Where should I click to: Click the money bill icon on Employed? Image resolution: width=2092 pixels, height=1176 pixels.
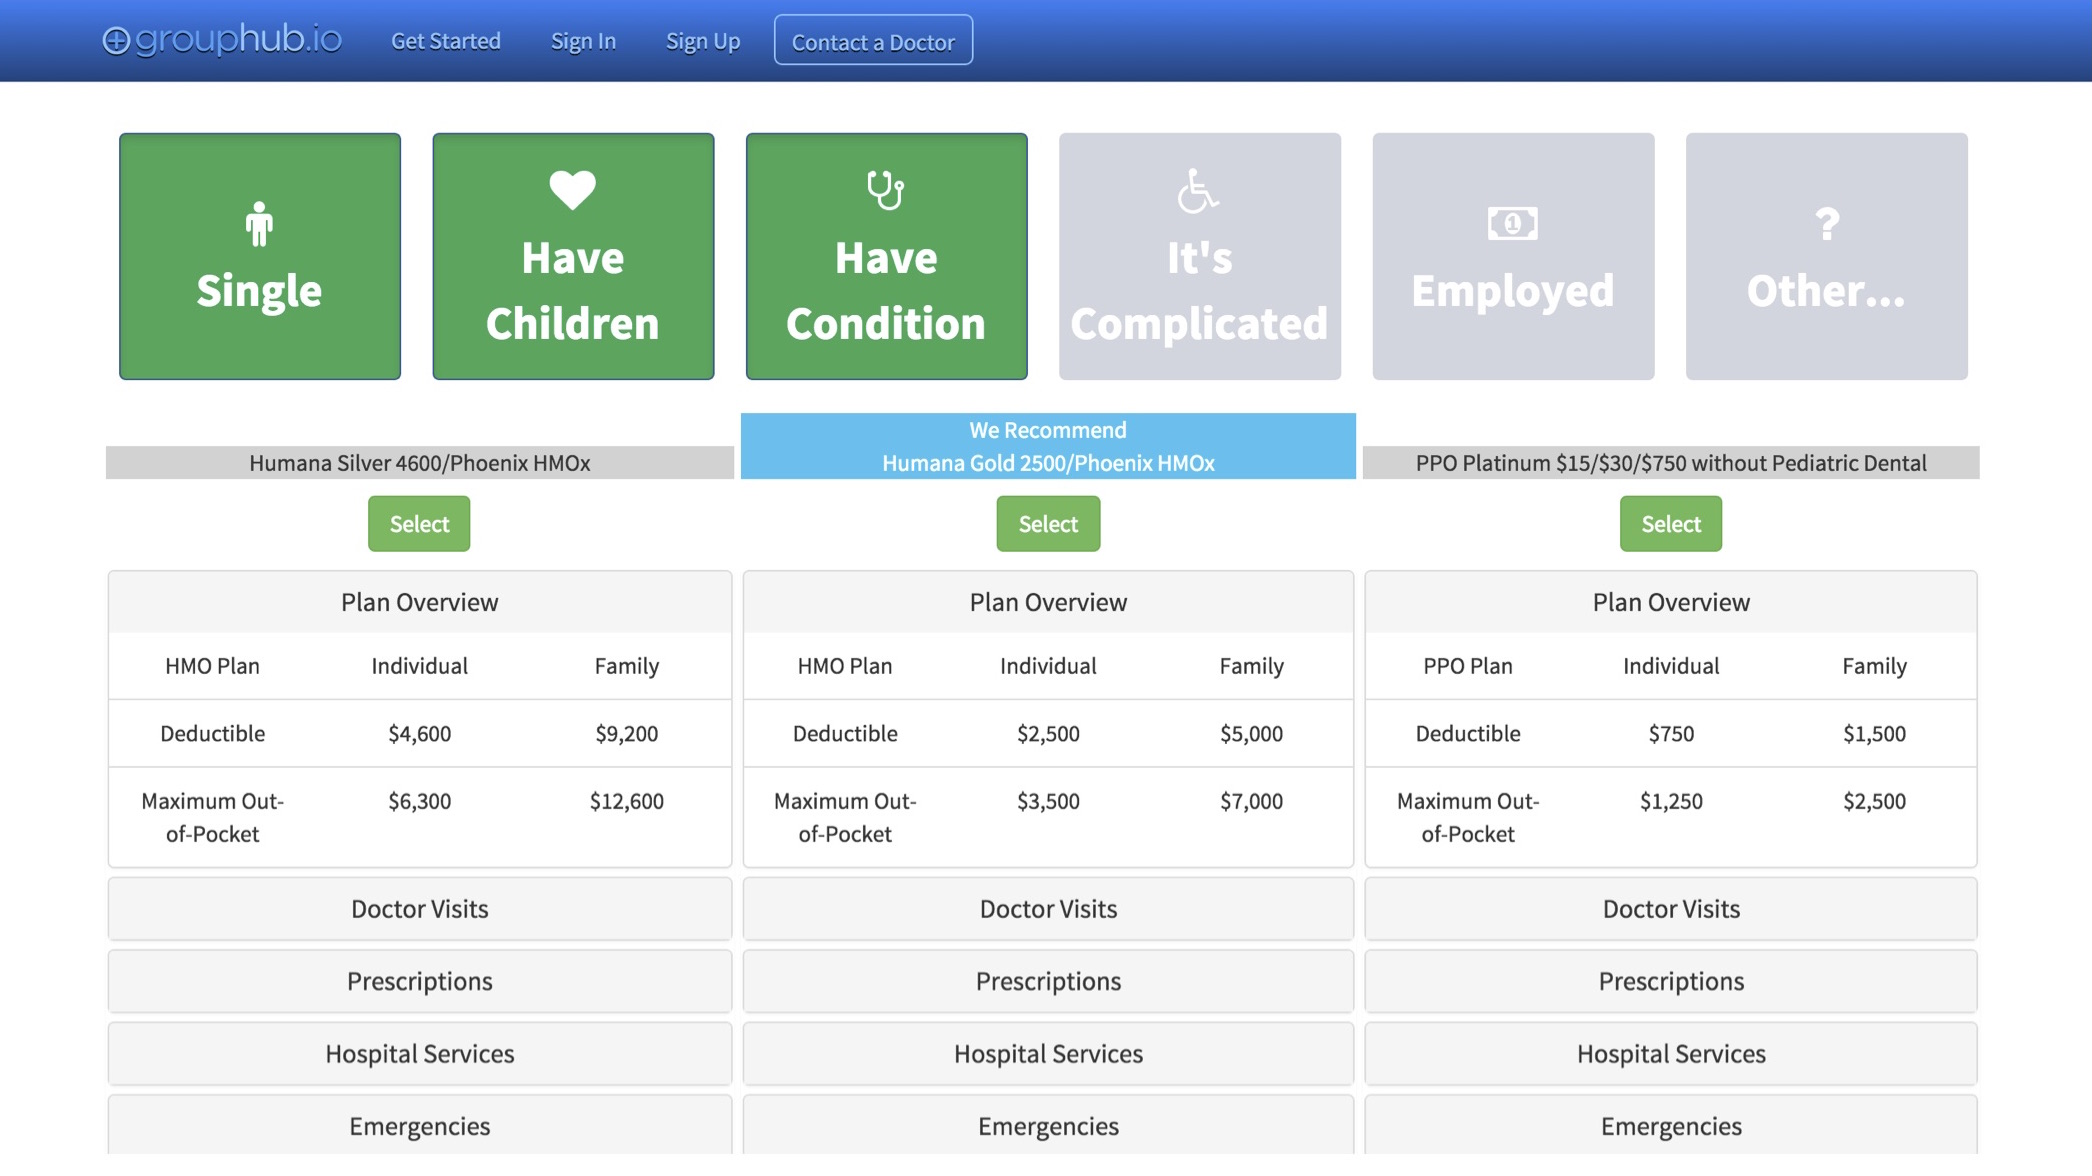tap(1512, 223)
